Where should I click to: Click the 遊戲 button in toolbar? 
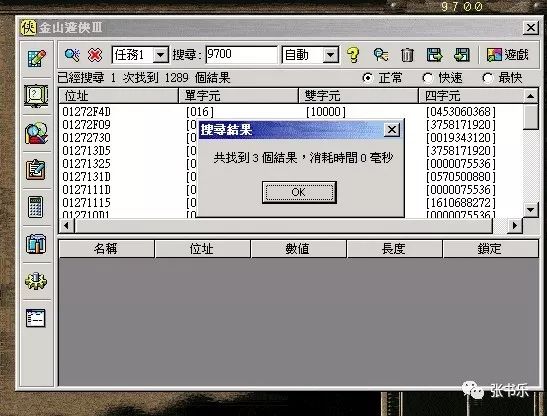pyautogui.click(x=508, y=55)
